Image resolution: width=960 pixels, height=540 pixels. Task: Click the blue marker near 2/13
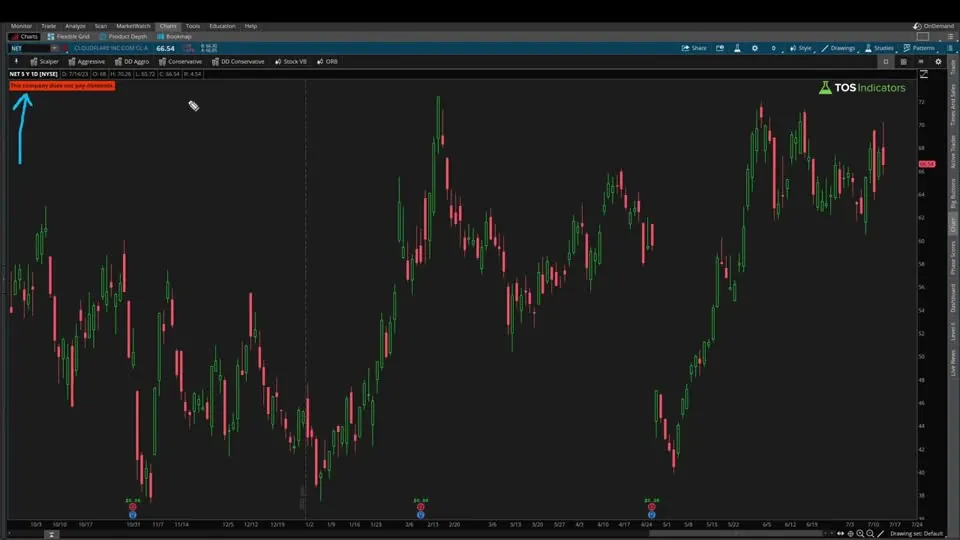[421, 515]
